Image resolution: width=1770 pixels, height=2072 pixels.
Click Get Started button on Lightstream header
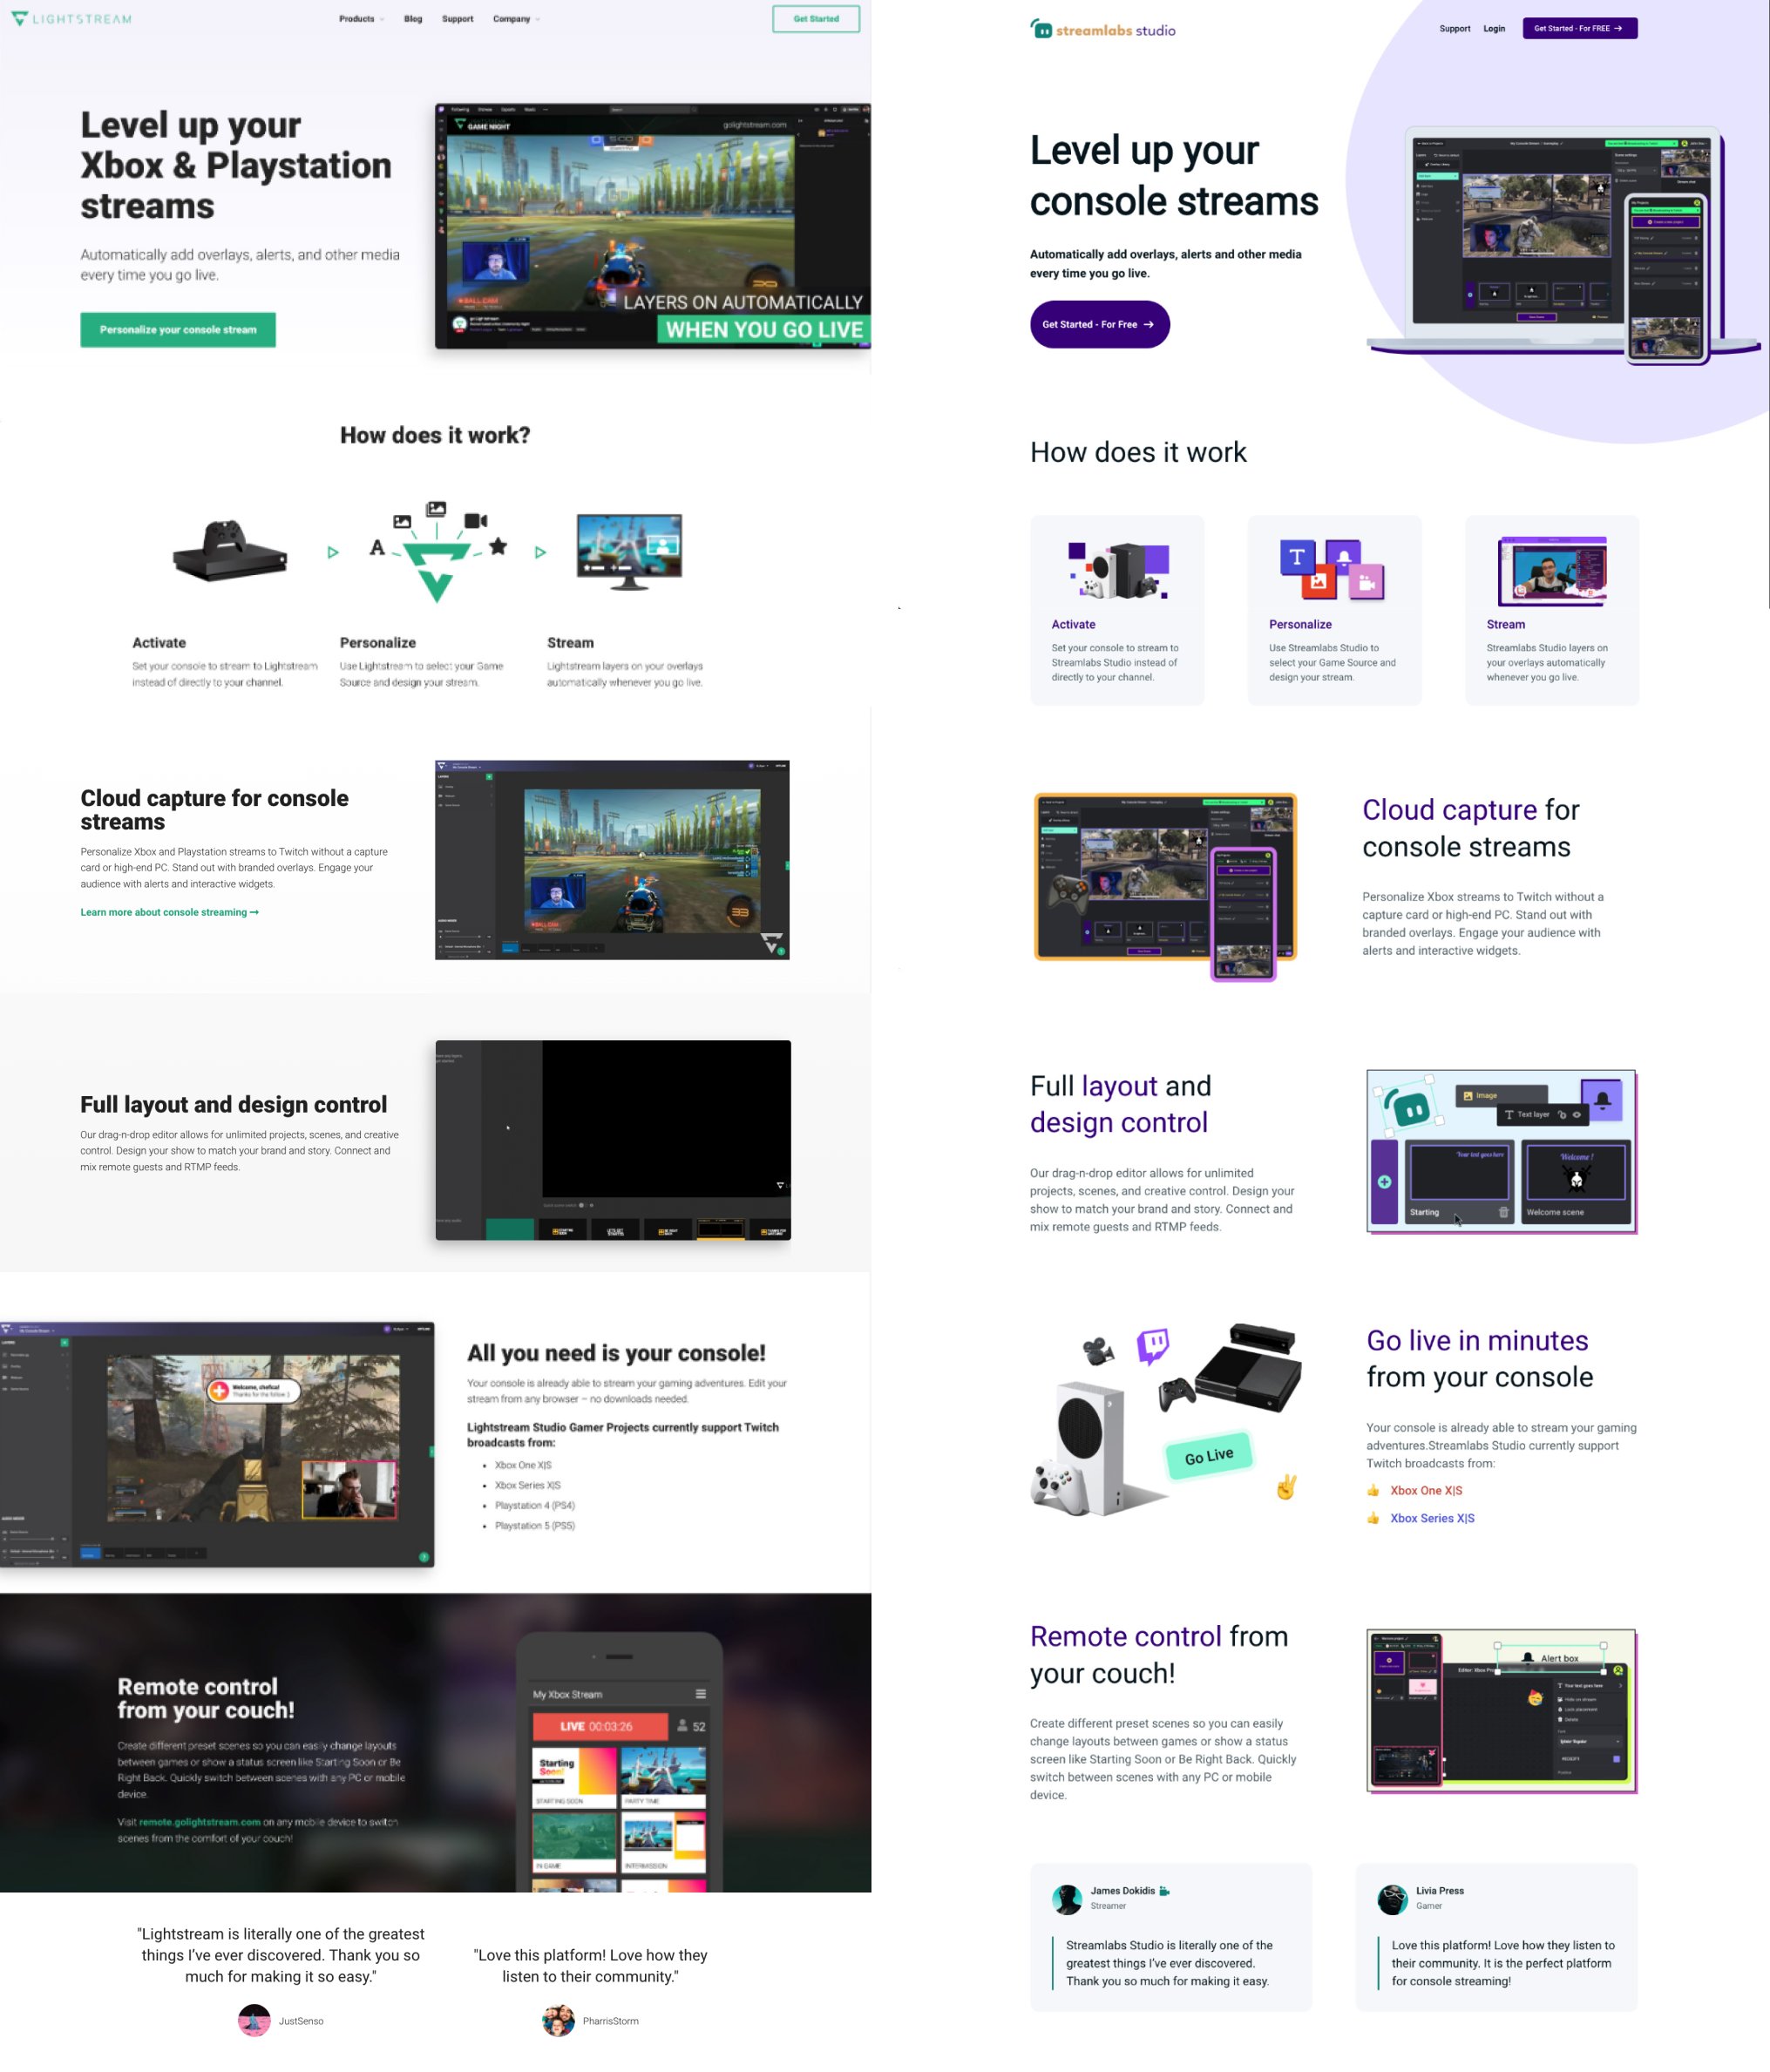[x=815, y=17]
